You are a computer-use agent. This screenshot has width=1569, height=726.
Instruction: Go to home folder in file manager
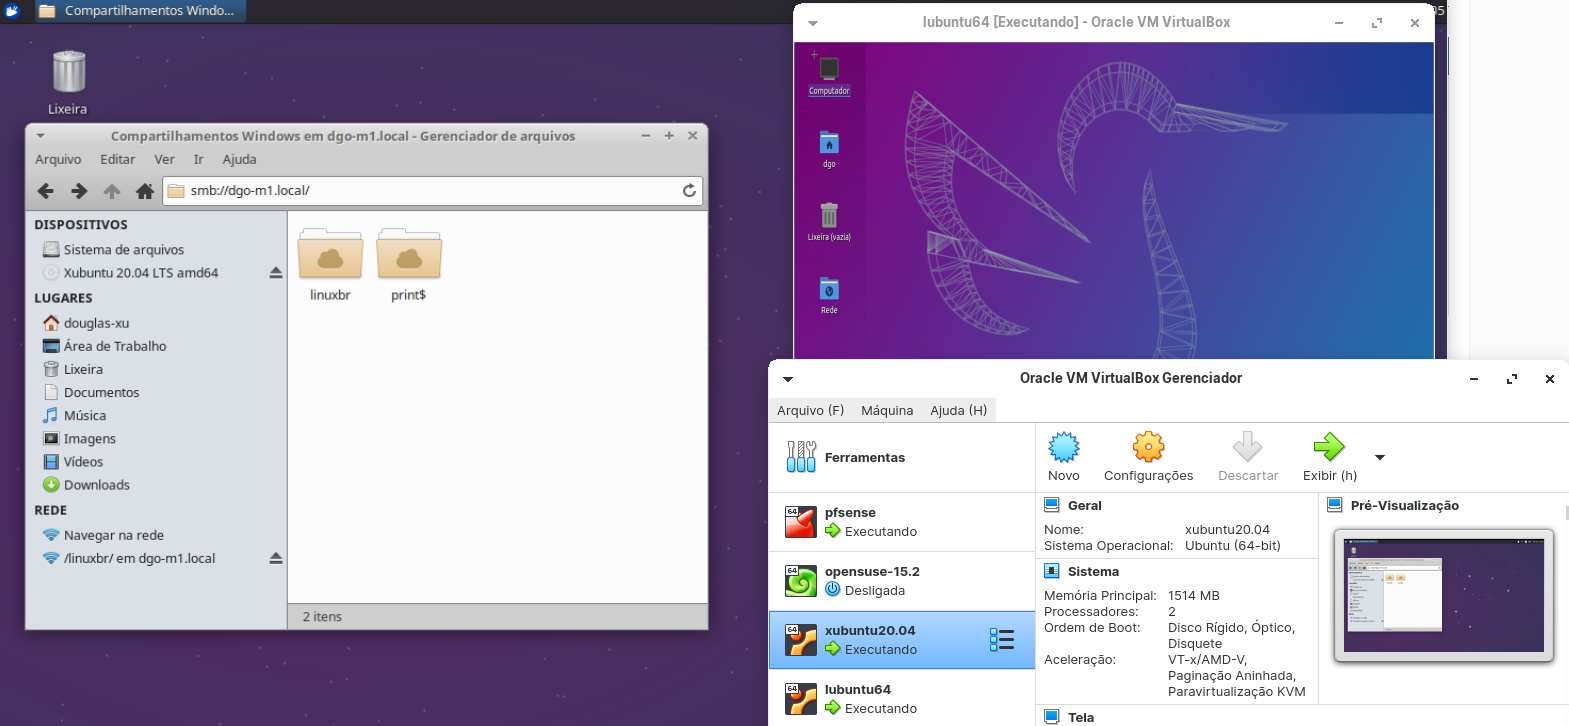click(x=145, y=191)
